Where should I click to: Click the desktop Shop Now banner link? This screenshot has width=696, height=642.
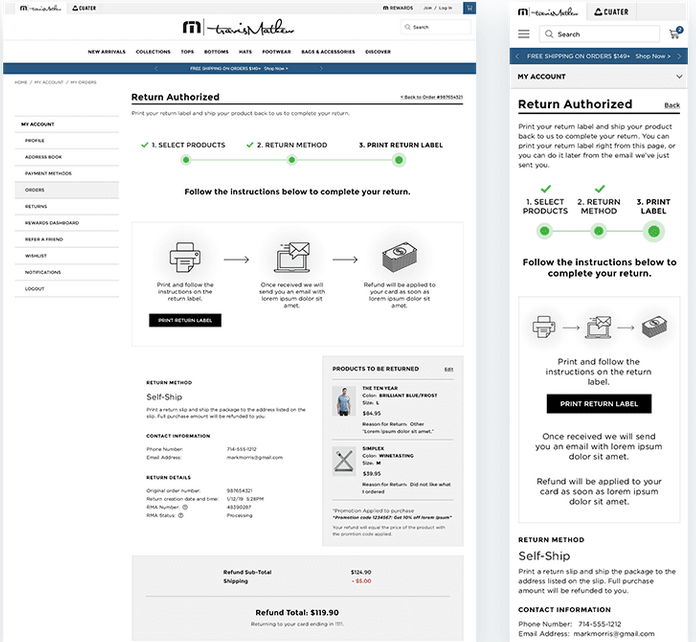pyautogui.click(x=276, y=68)
